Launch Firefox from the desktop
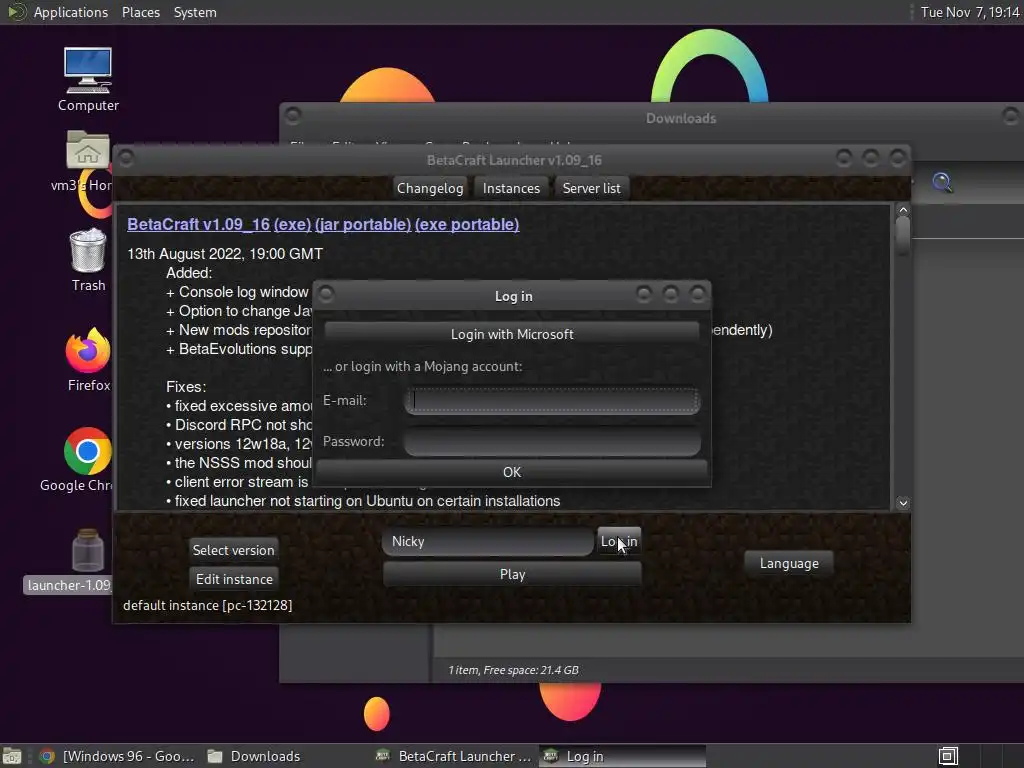 (x=88, y=359)
